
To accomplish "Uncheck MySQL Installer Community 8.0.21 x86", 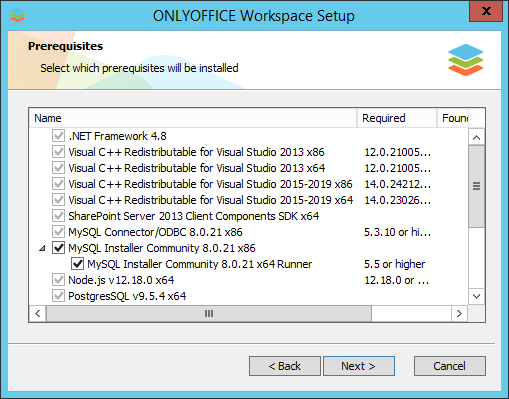I will click(x=58, y=248).
